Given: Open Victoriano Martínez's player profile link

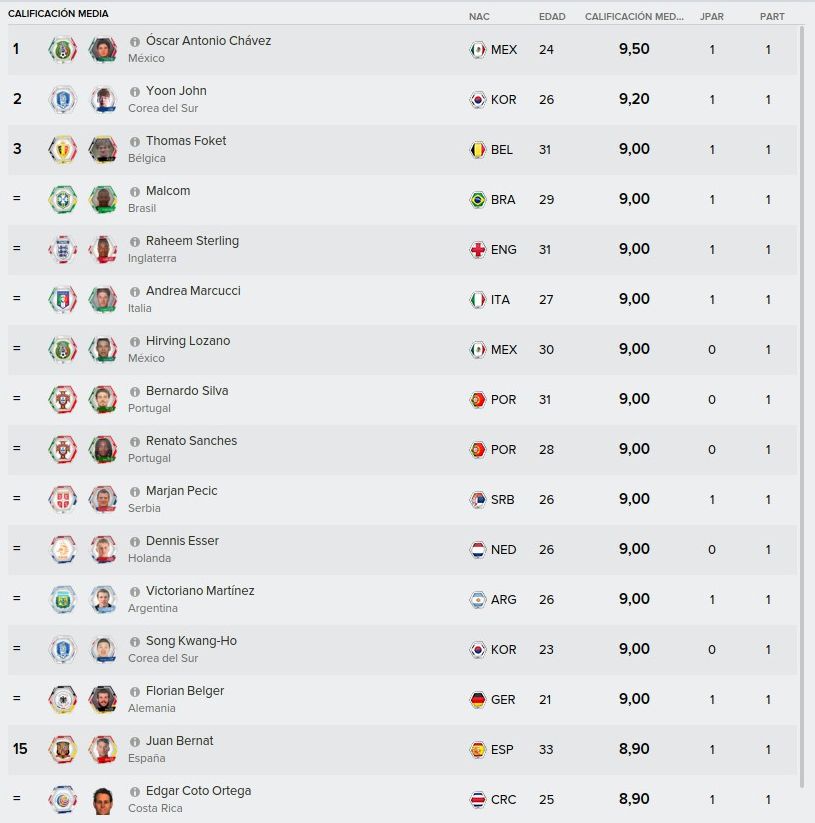Looking at the screenshot, I should click(200, 591).
